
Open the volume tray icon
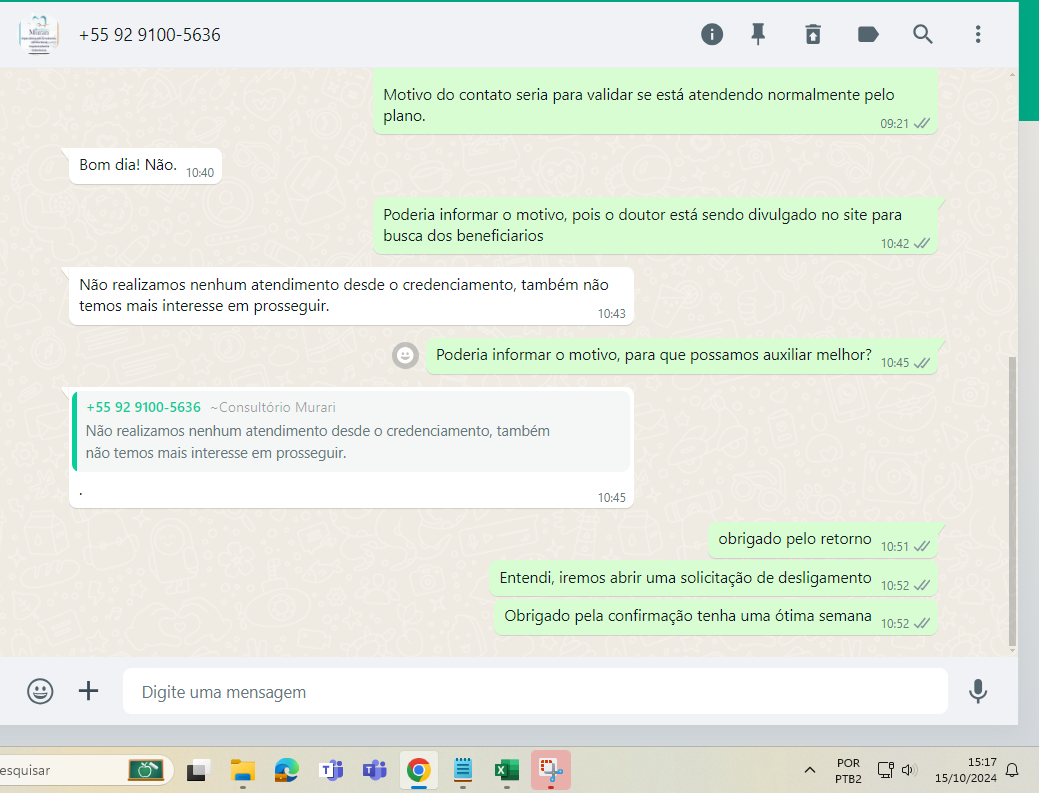(908, 770)
